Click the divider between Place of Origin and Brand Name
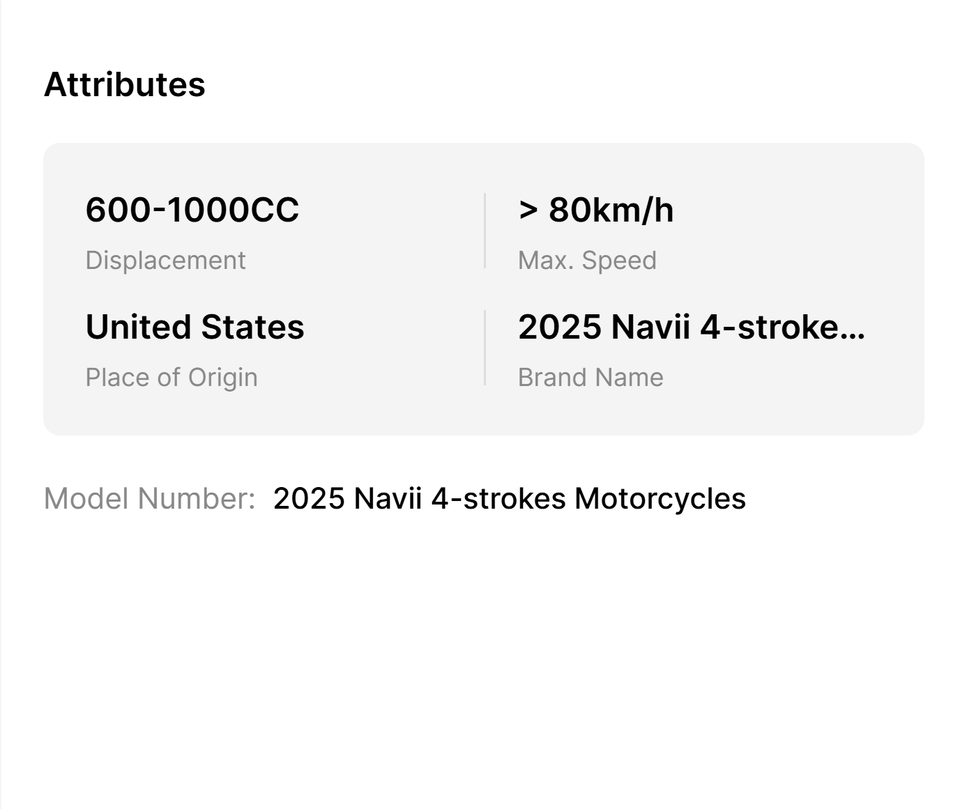The width and height of the screenshot is (960, 809). coord(485,348)
